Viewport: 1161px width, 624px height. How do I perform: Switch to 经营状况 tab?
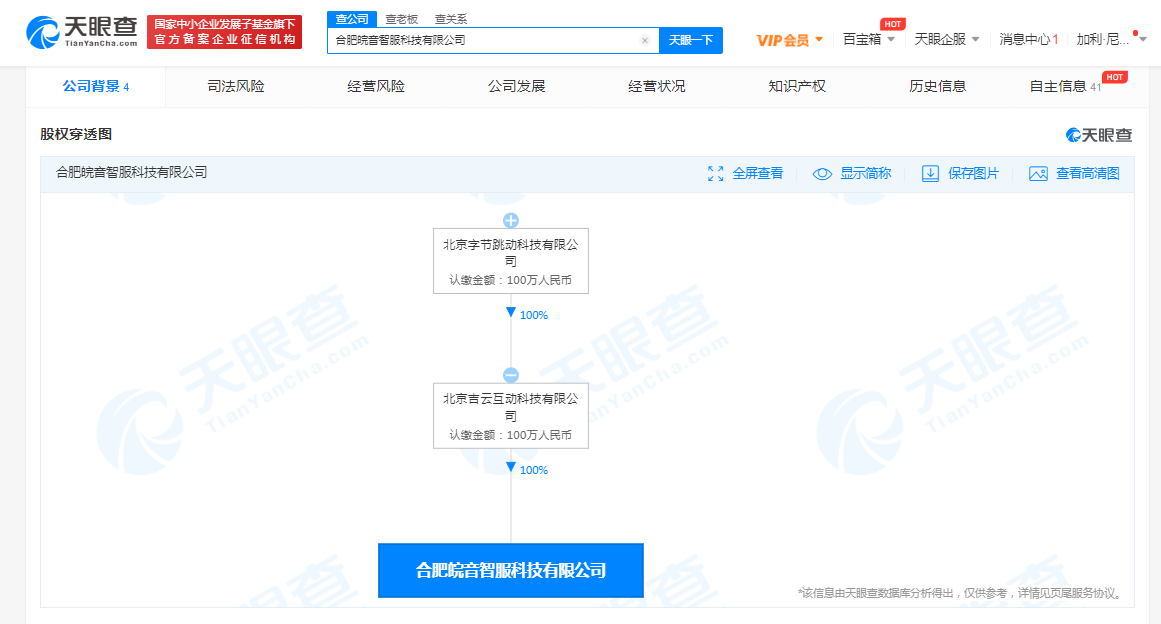pos(657,87)
